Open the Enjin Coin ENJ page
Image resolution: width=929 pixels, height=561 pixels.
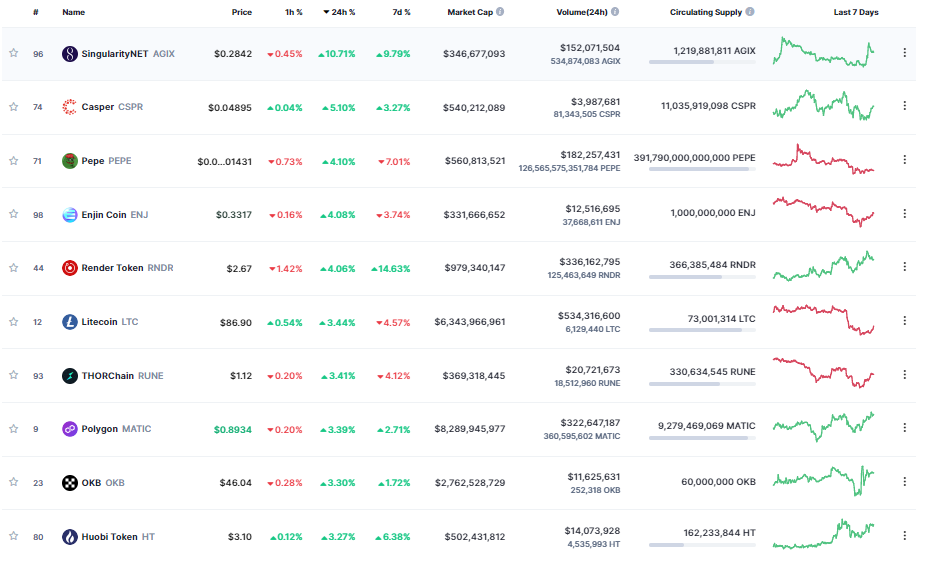[115, 214]
